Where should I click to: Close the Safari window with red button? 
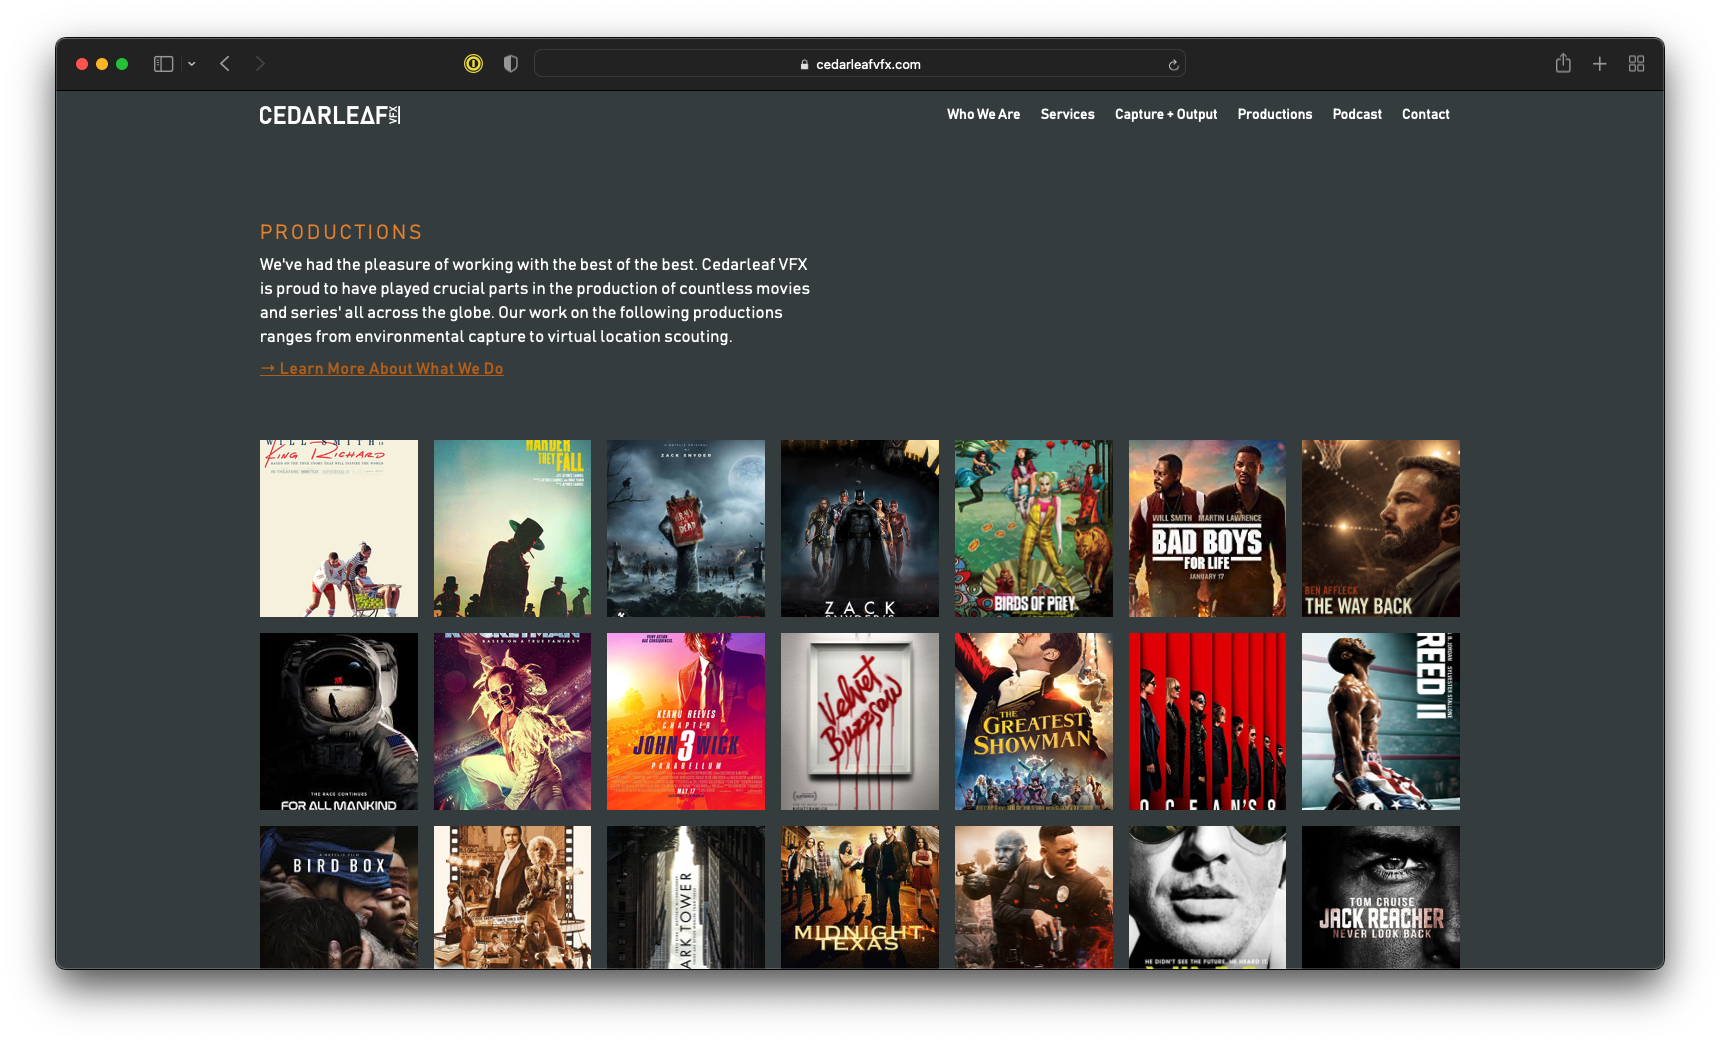(x=82, y=64)
